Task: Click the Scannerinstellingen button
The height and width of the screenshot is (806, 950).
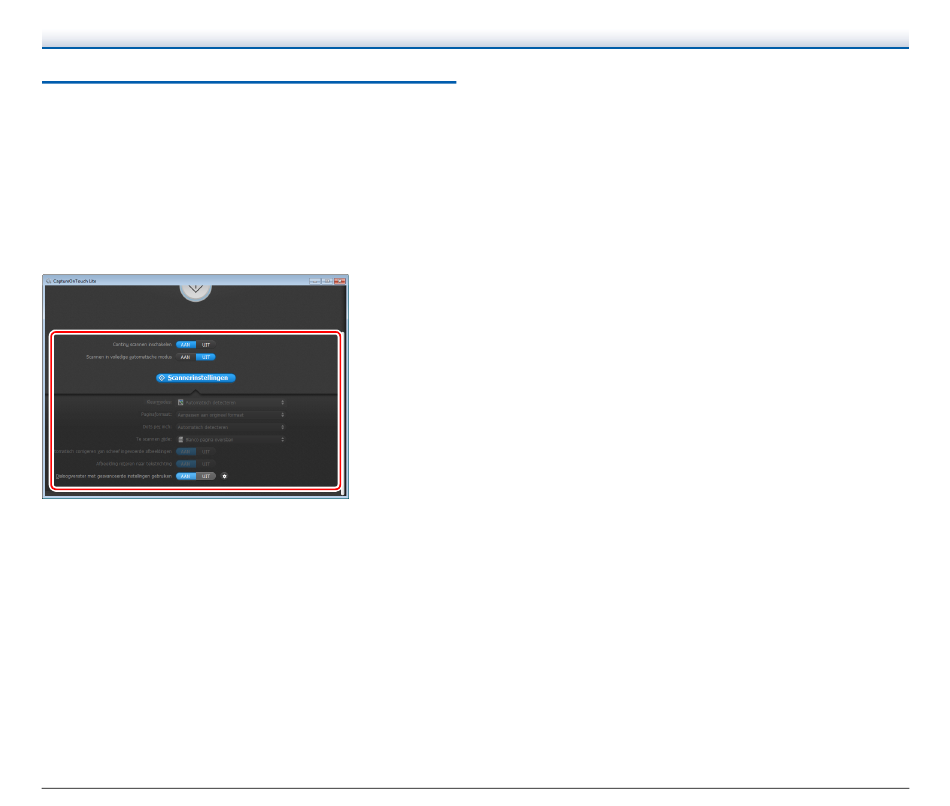Action: click(196, 378)
